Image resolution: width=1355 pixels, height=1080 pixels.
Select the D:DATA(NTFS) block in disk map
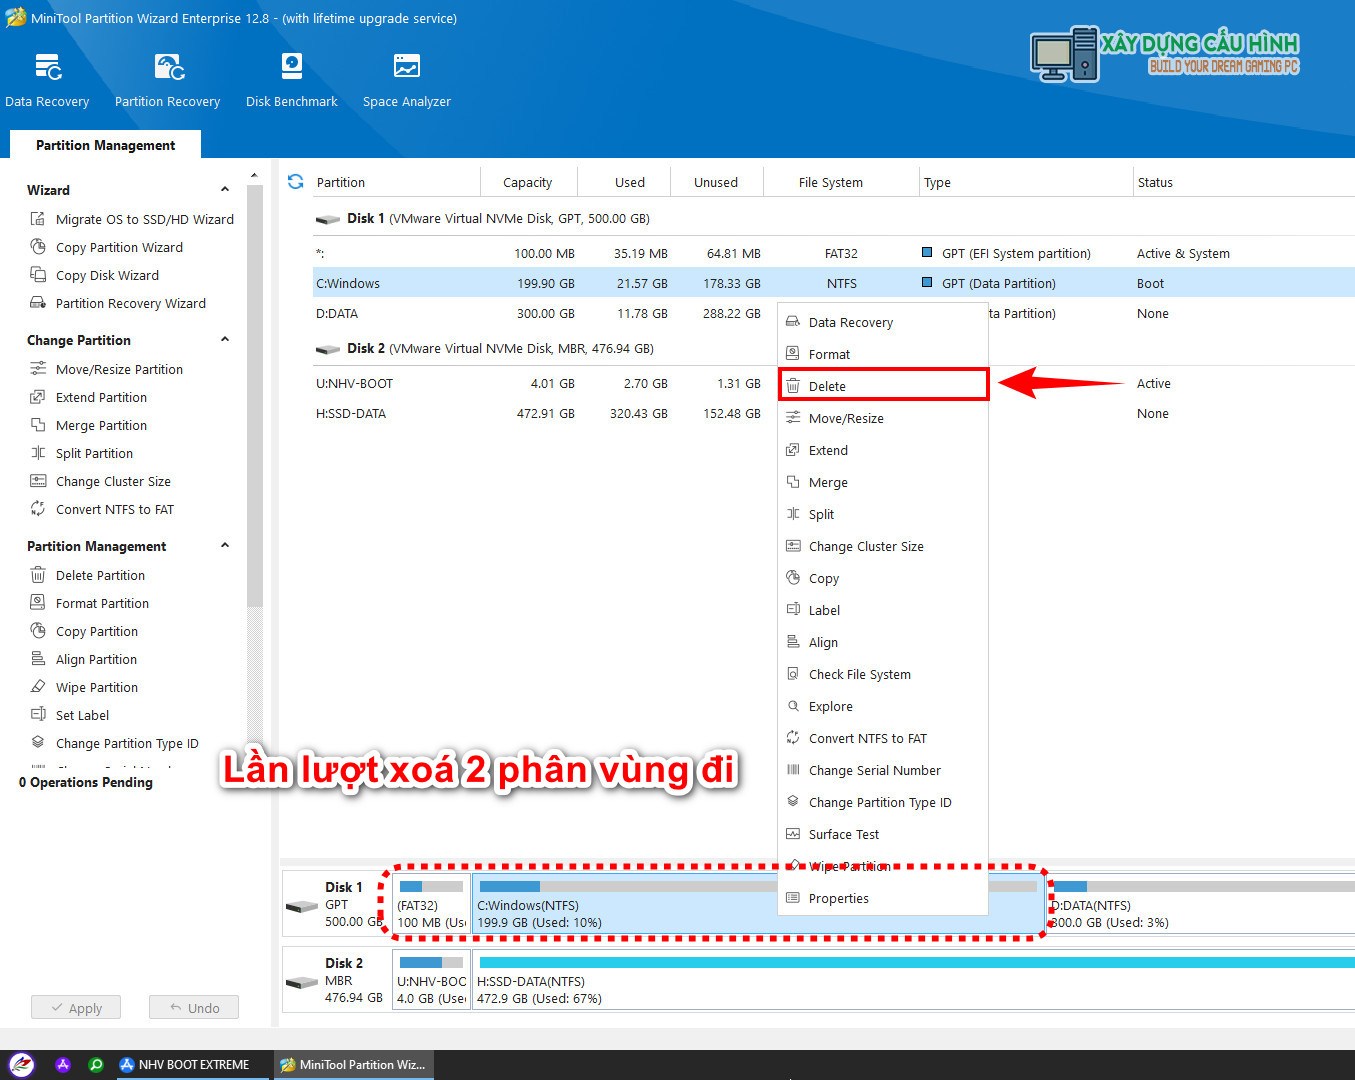(1201, 904)
